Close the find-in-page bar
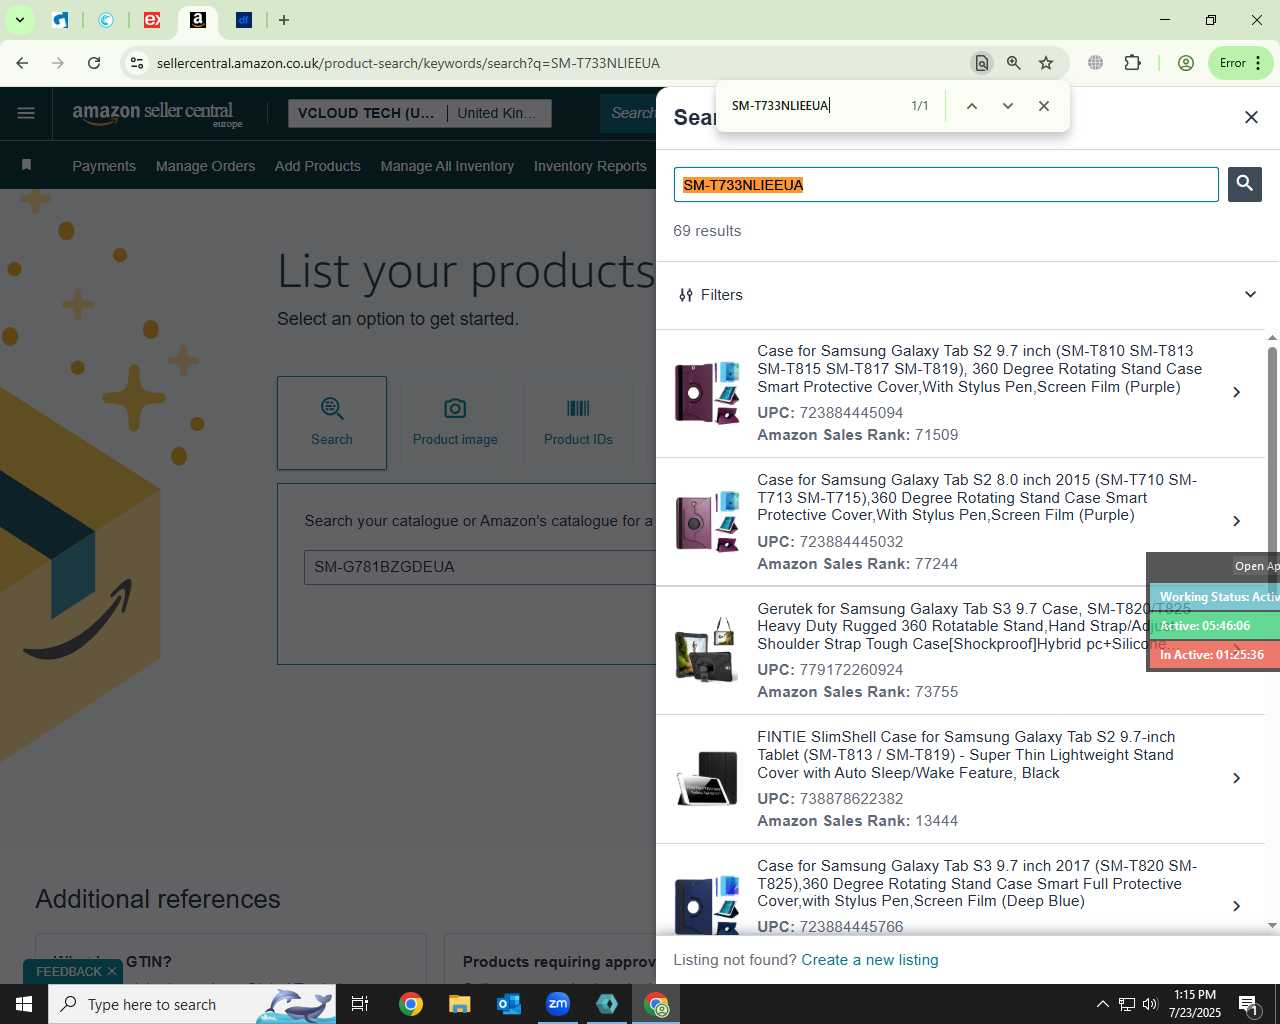The image size is (1280, 1024). (x=1044, y=106)
